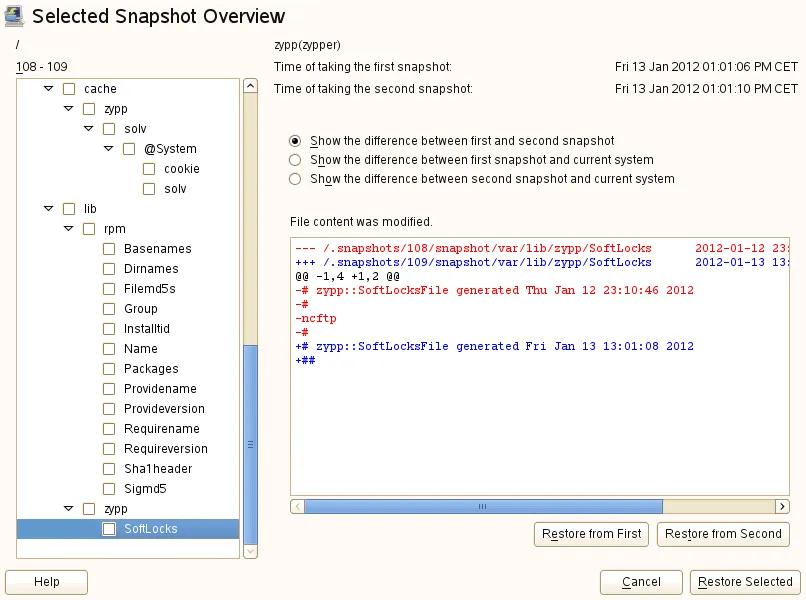Check the Basenames entry
Viewport: 806px width, 600px height.
(108, 248)
